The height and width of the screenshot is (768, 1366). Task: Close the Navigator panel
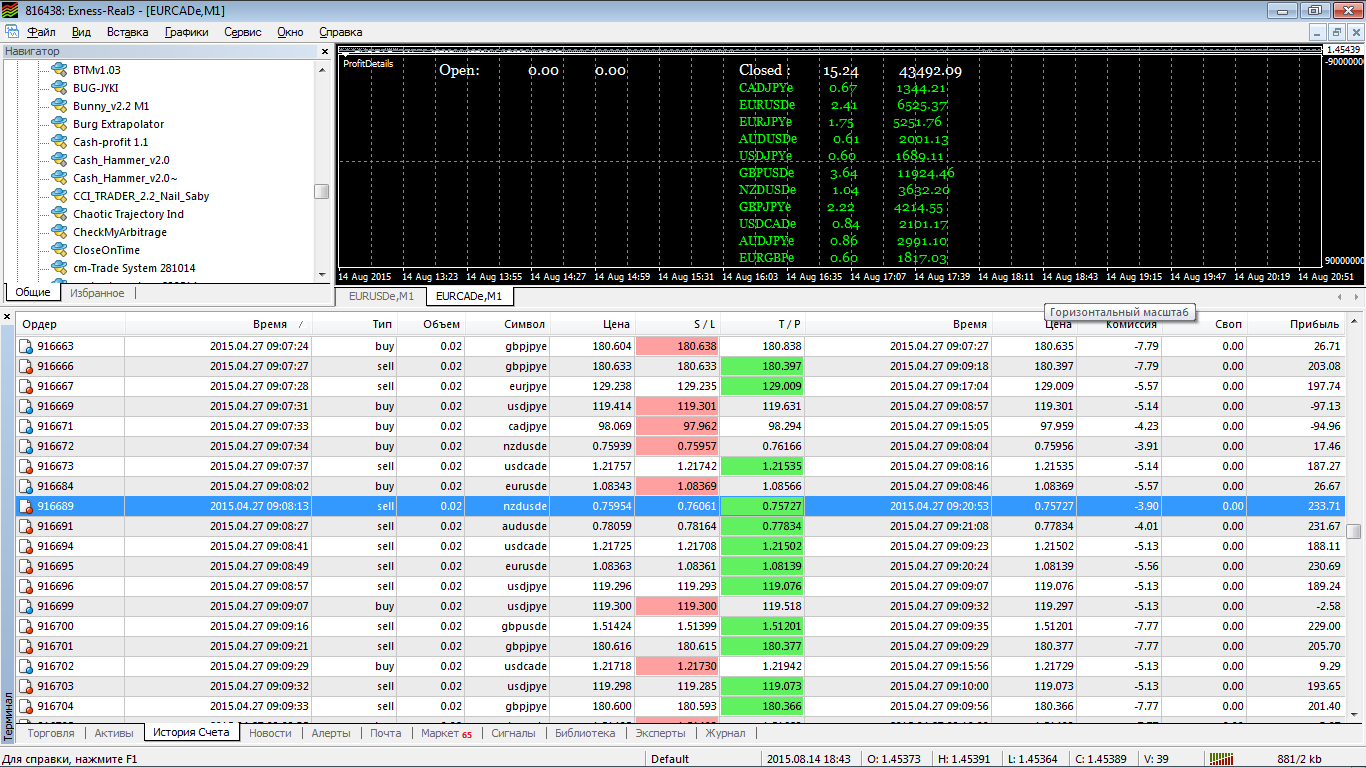point(324,51)
